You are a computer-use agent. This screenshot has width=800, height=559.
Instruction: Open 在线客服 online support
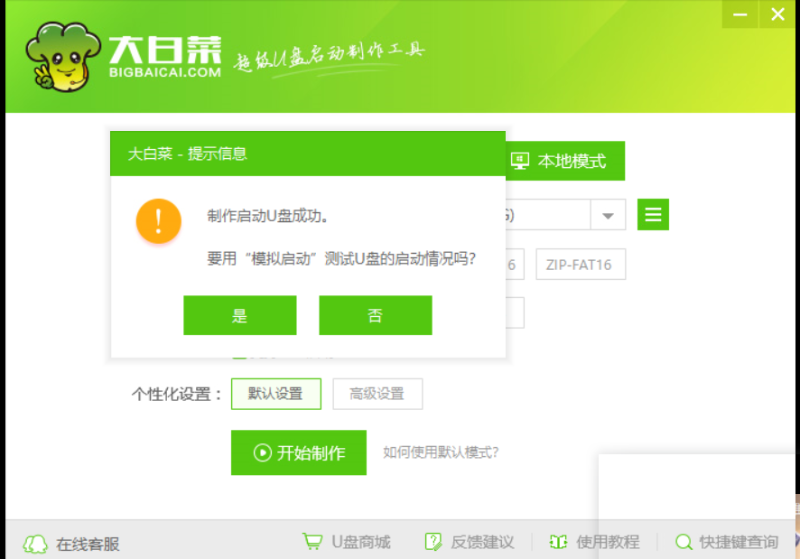pos(88,544)
